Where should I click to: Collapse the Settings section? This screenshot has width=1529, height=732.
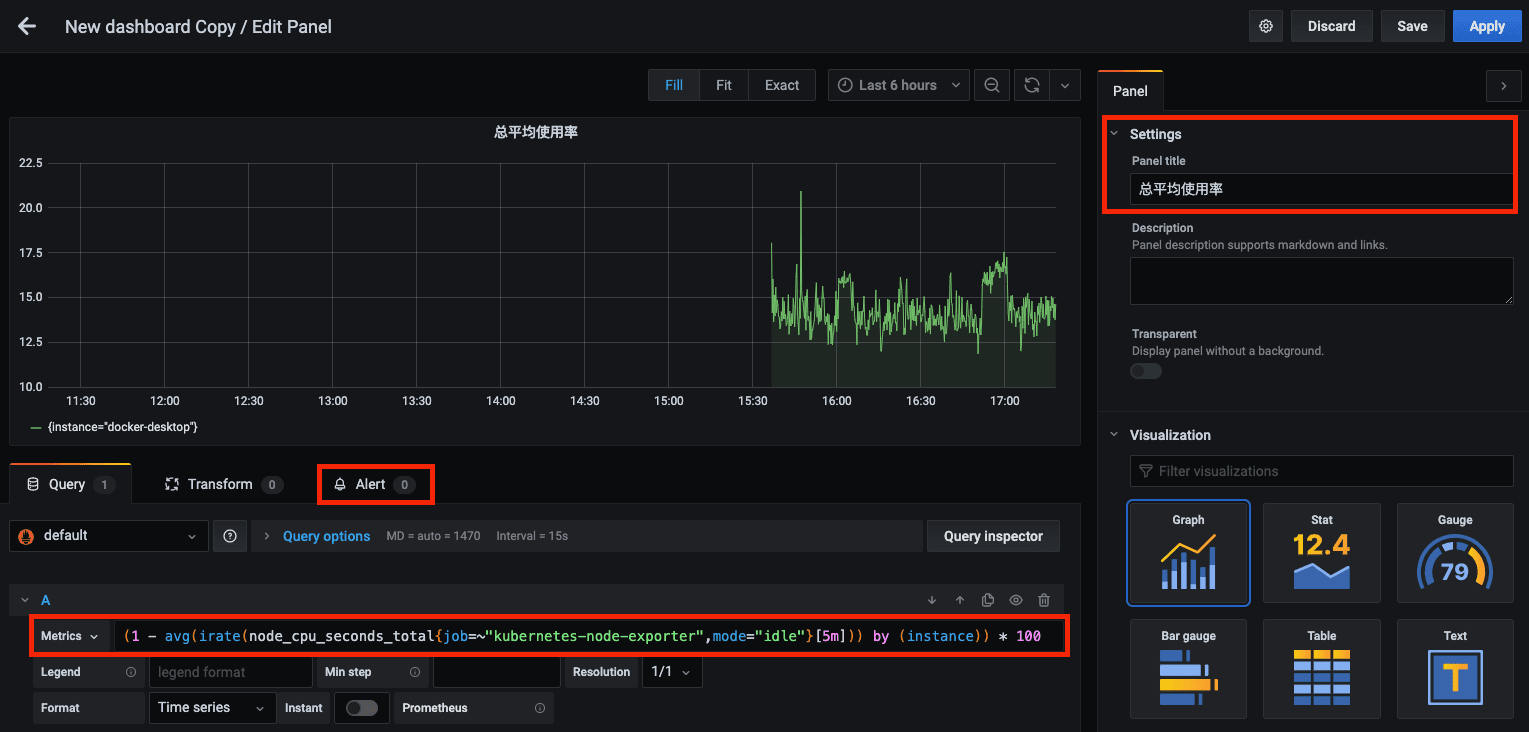click(x=1114, y=134)
